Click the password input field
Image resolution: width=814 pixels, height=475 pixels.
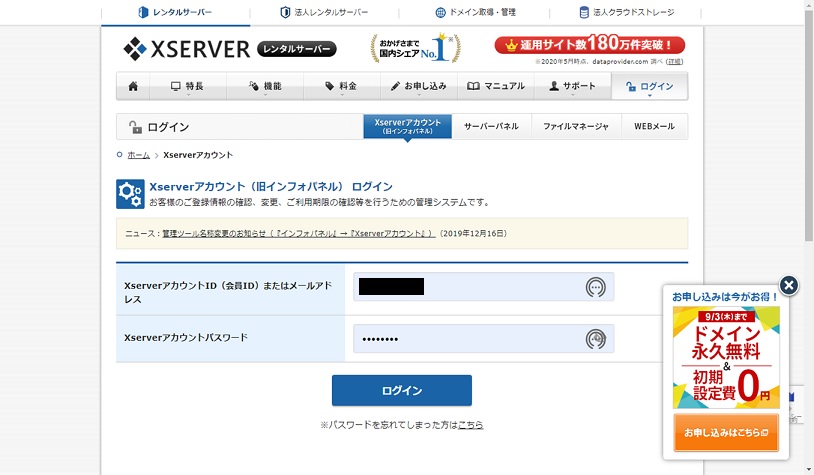483,338
